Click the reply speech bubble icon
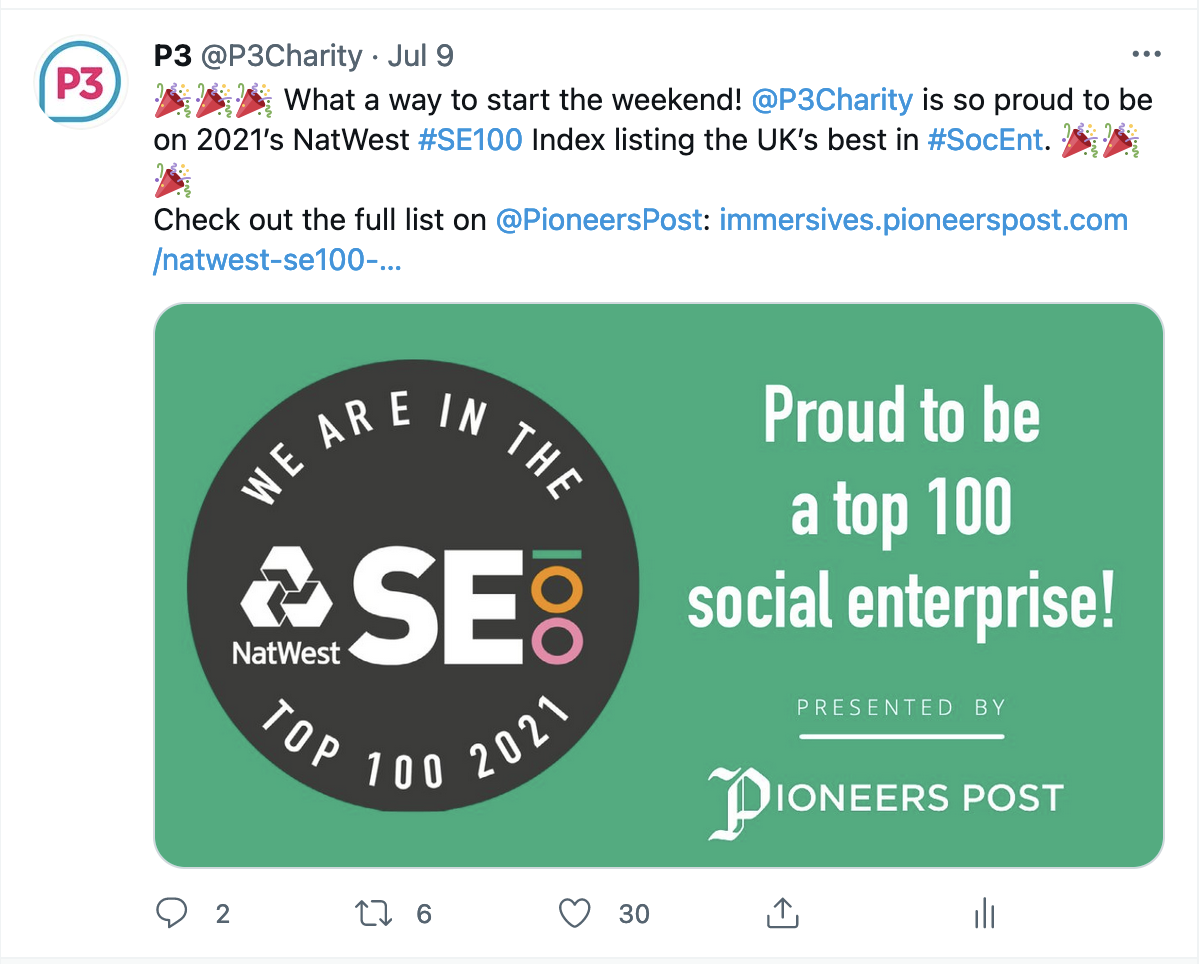The height and width of the screenshot is (964, 1204). 173,912
